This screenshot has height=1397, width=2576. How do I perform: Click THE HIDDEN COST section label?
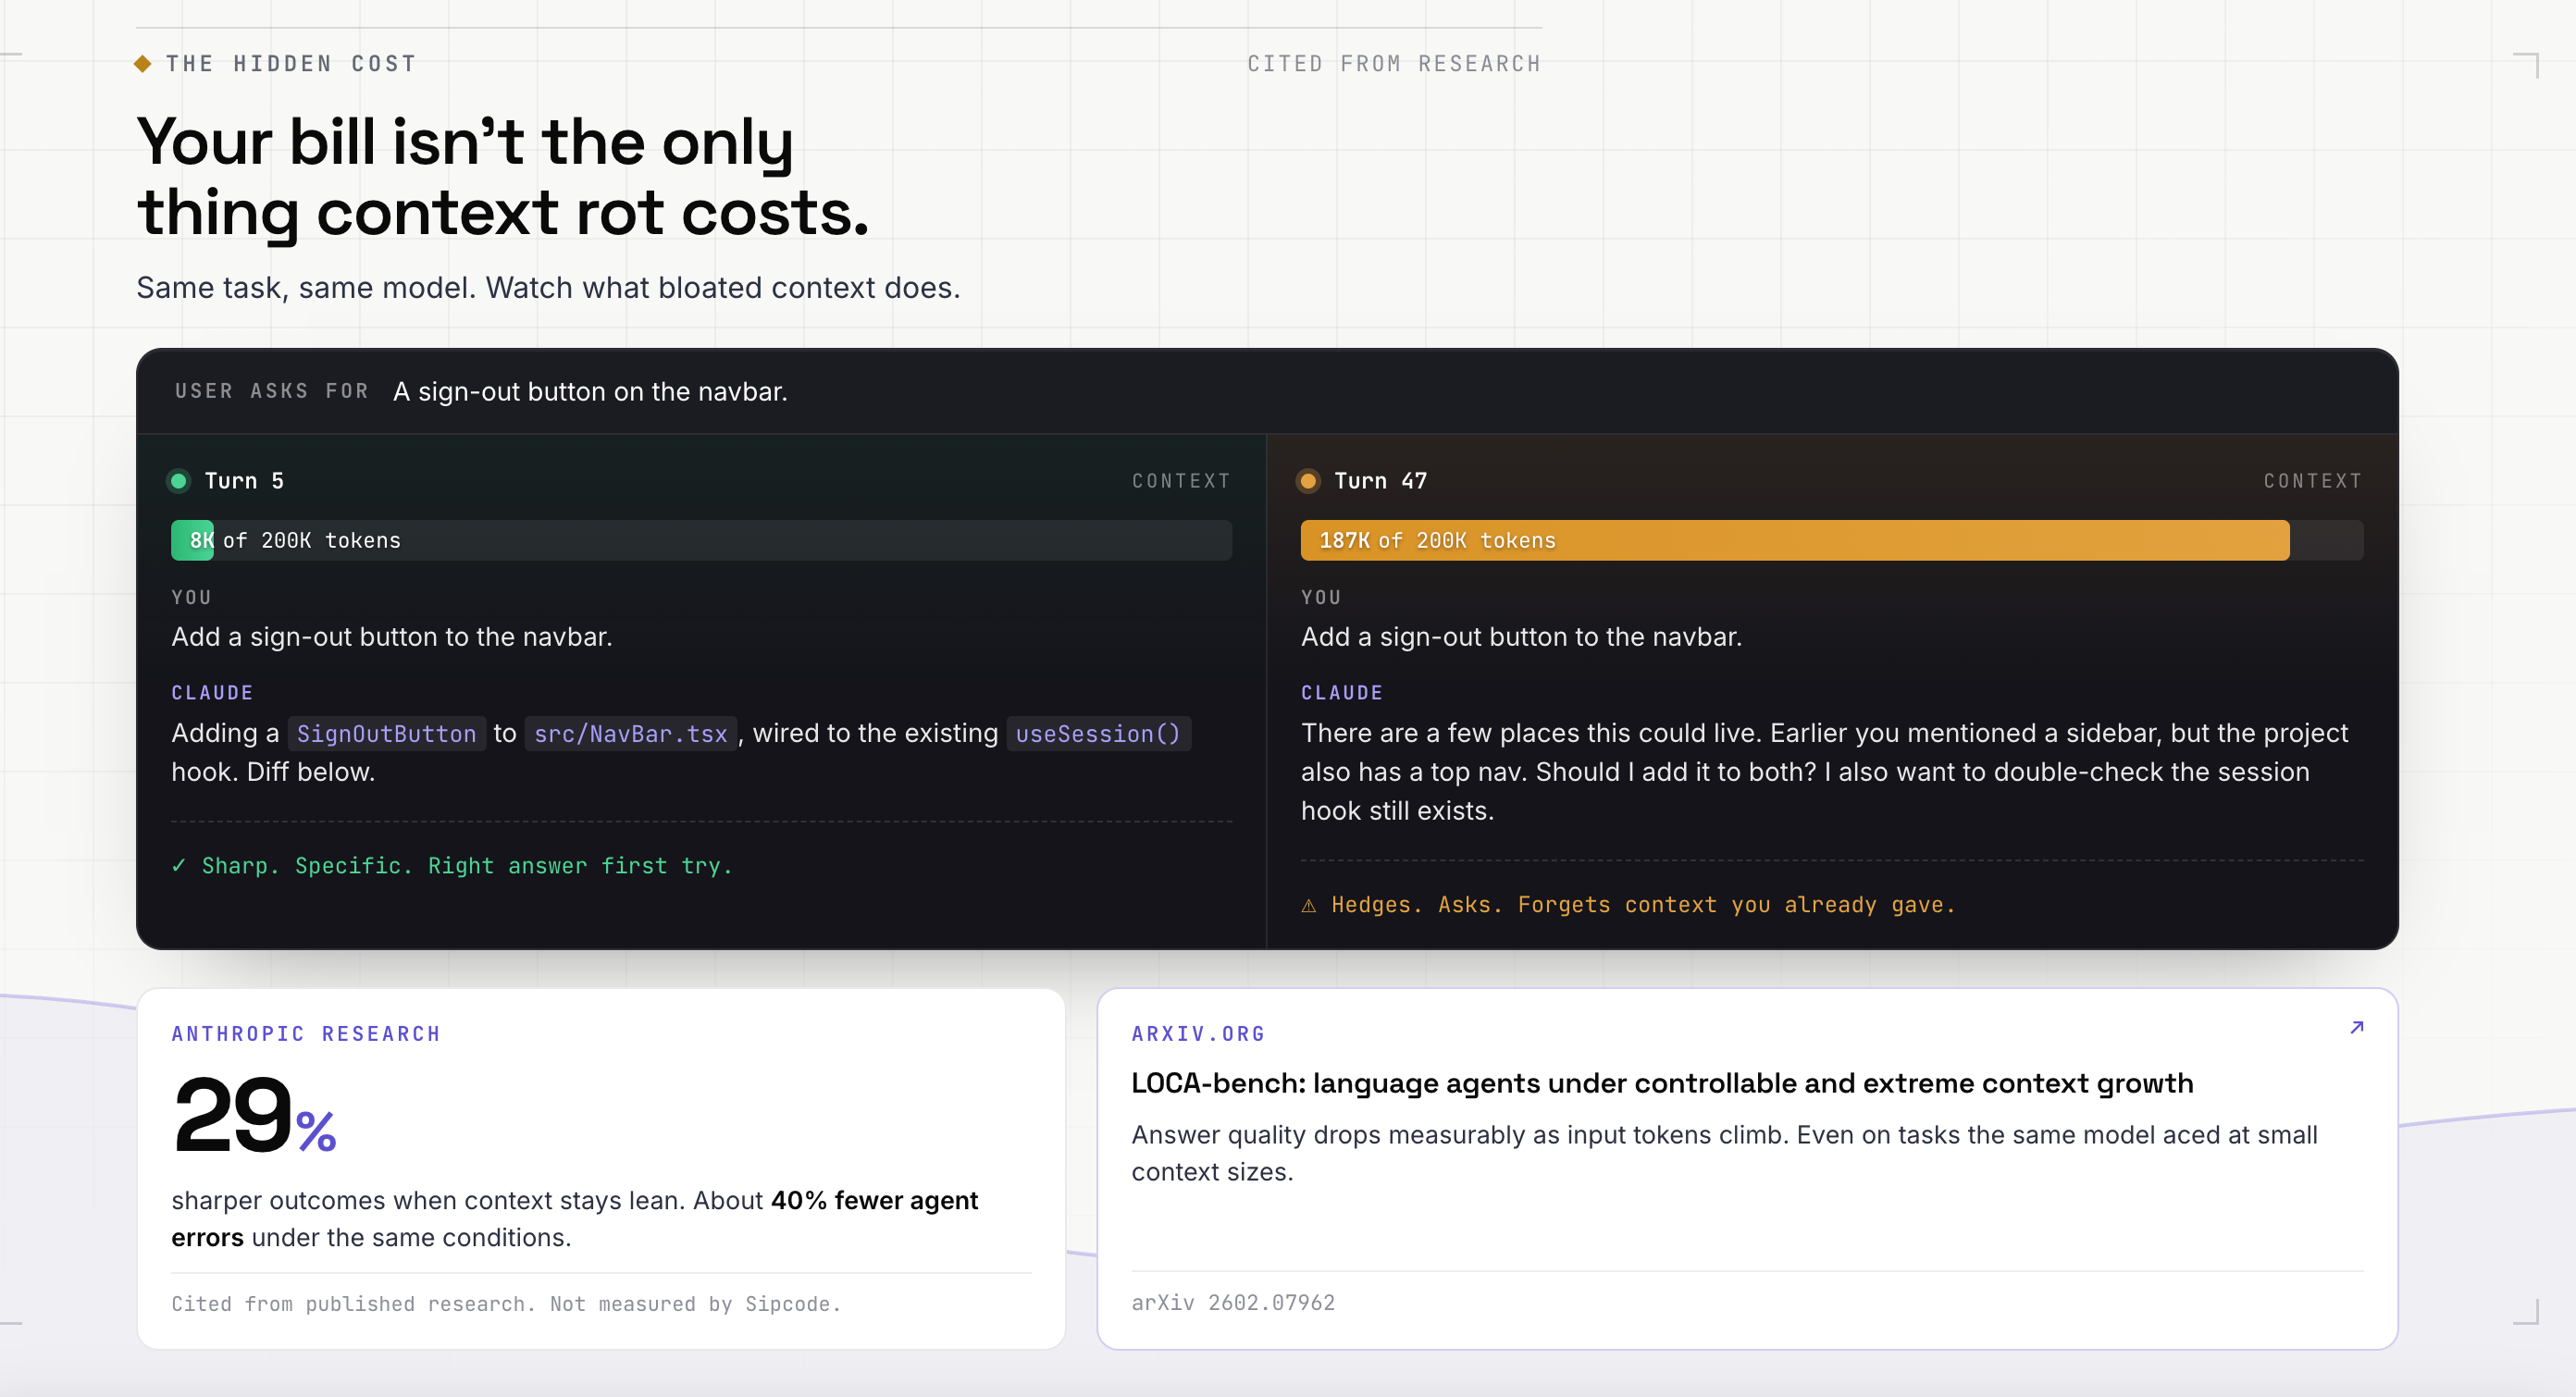[291, 64]
